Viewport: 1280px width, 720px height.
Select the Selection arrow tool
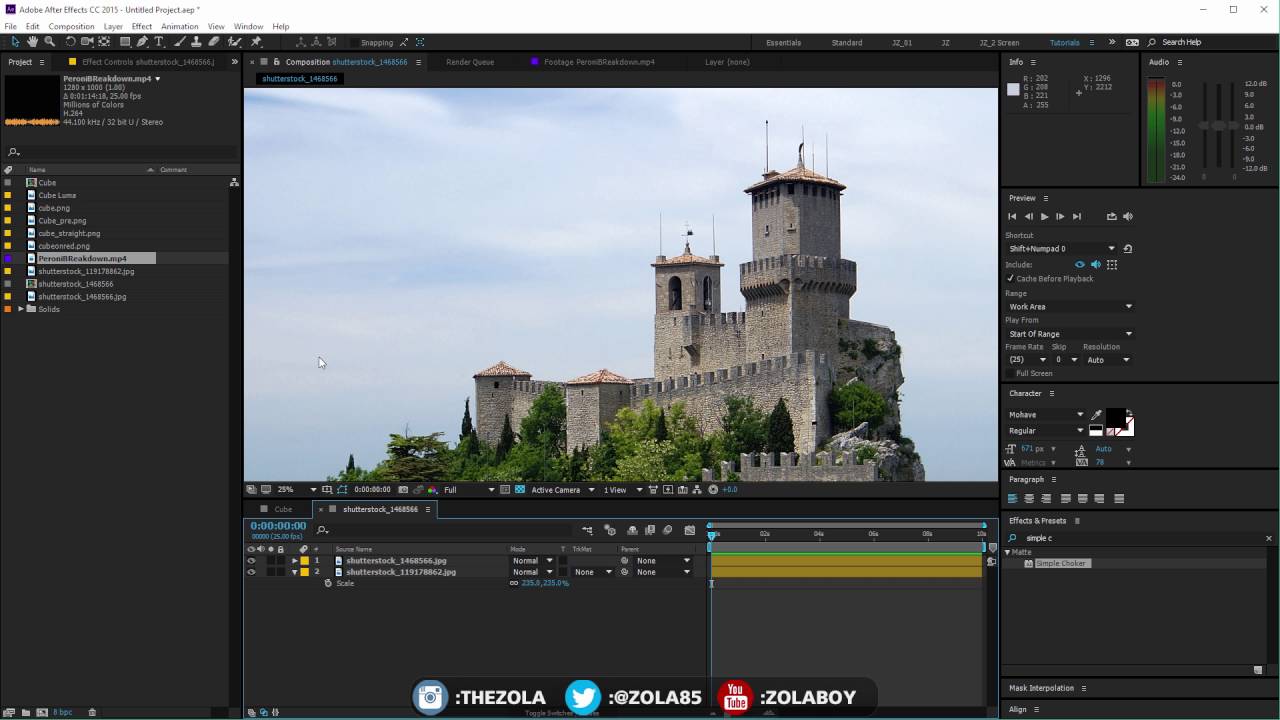pos(15,42)
